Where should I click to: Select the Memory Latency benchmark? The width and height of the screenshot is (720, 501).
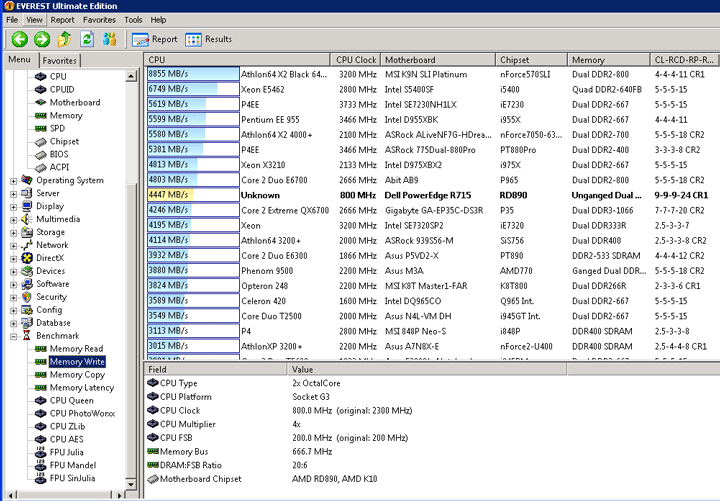[x=82, y=388]
